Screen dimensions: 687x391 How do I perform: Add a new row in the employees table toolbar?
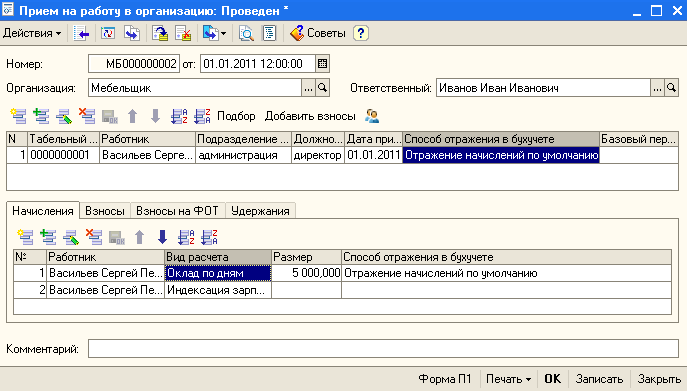pyautogui.click(x=18, y=116)
